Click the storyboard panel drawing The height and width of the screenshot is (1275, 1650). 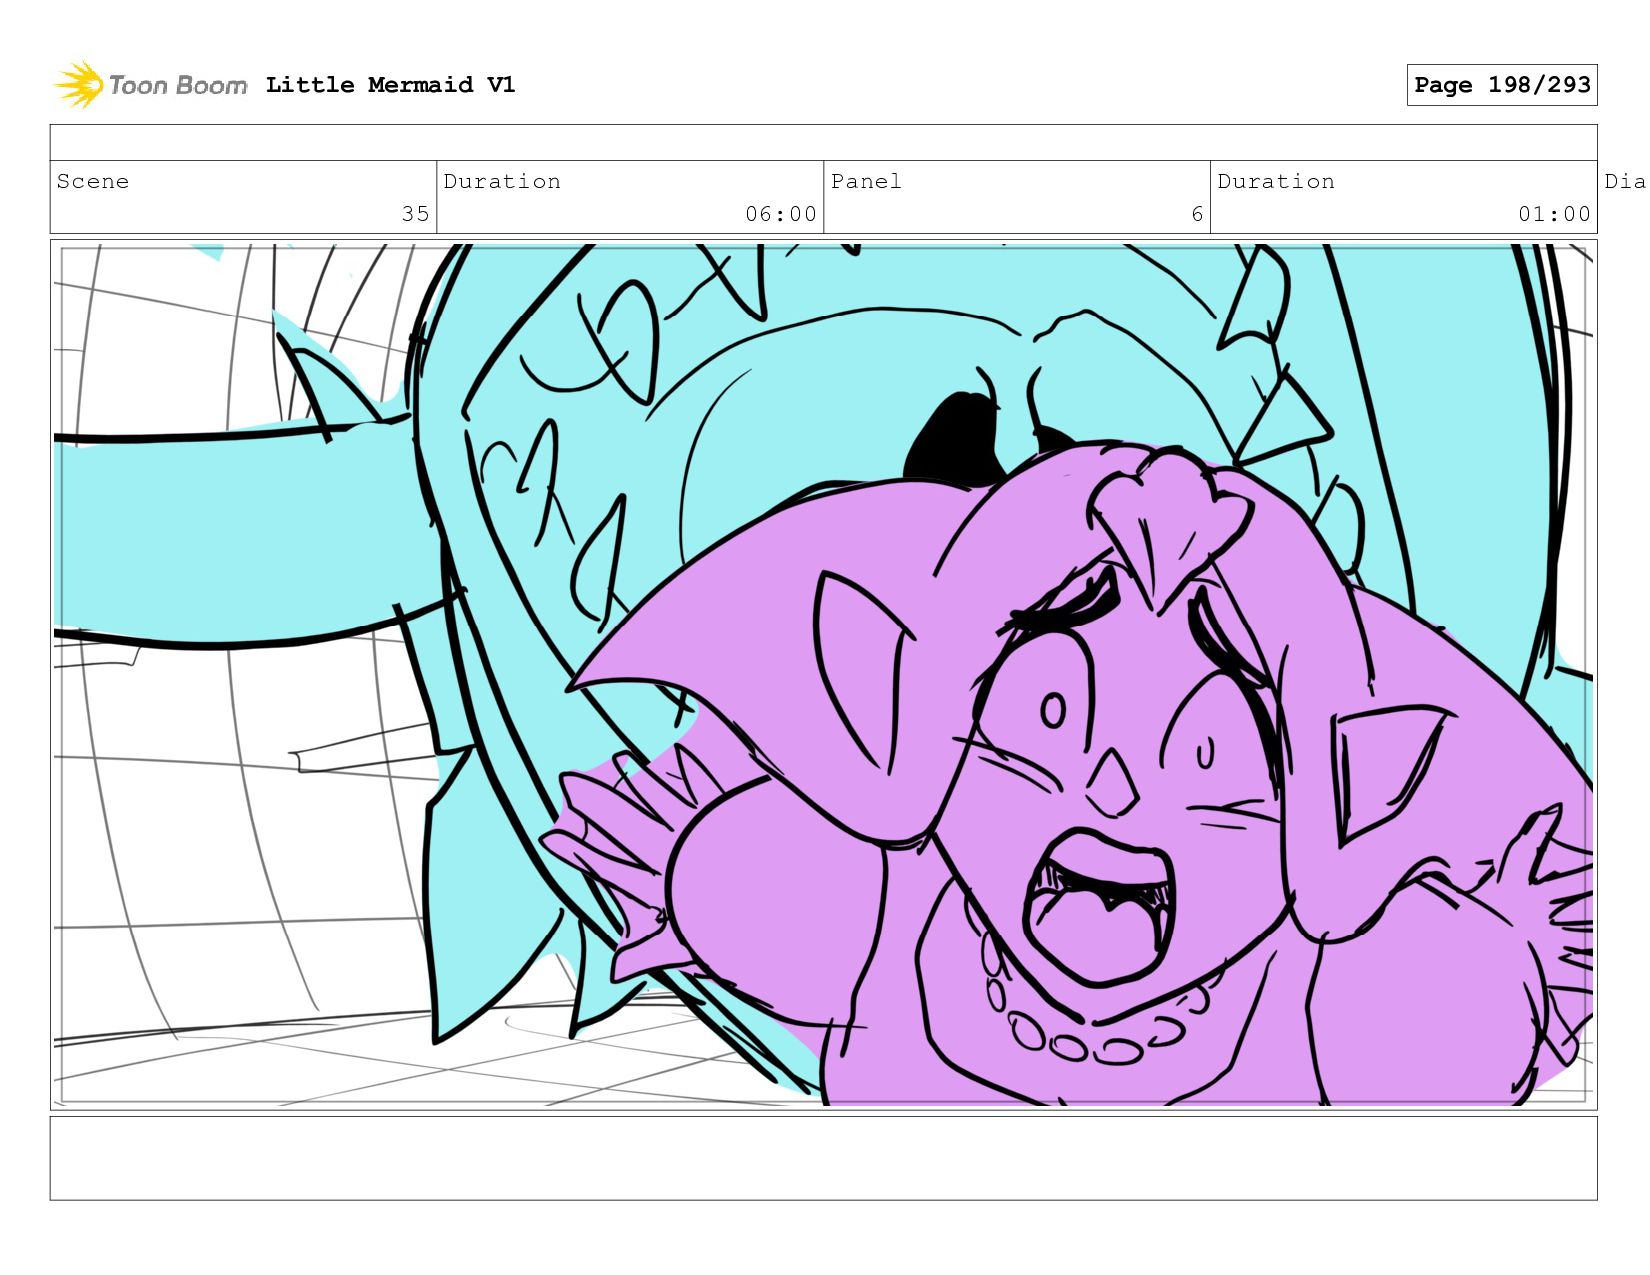click(823, 675)
